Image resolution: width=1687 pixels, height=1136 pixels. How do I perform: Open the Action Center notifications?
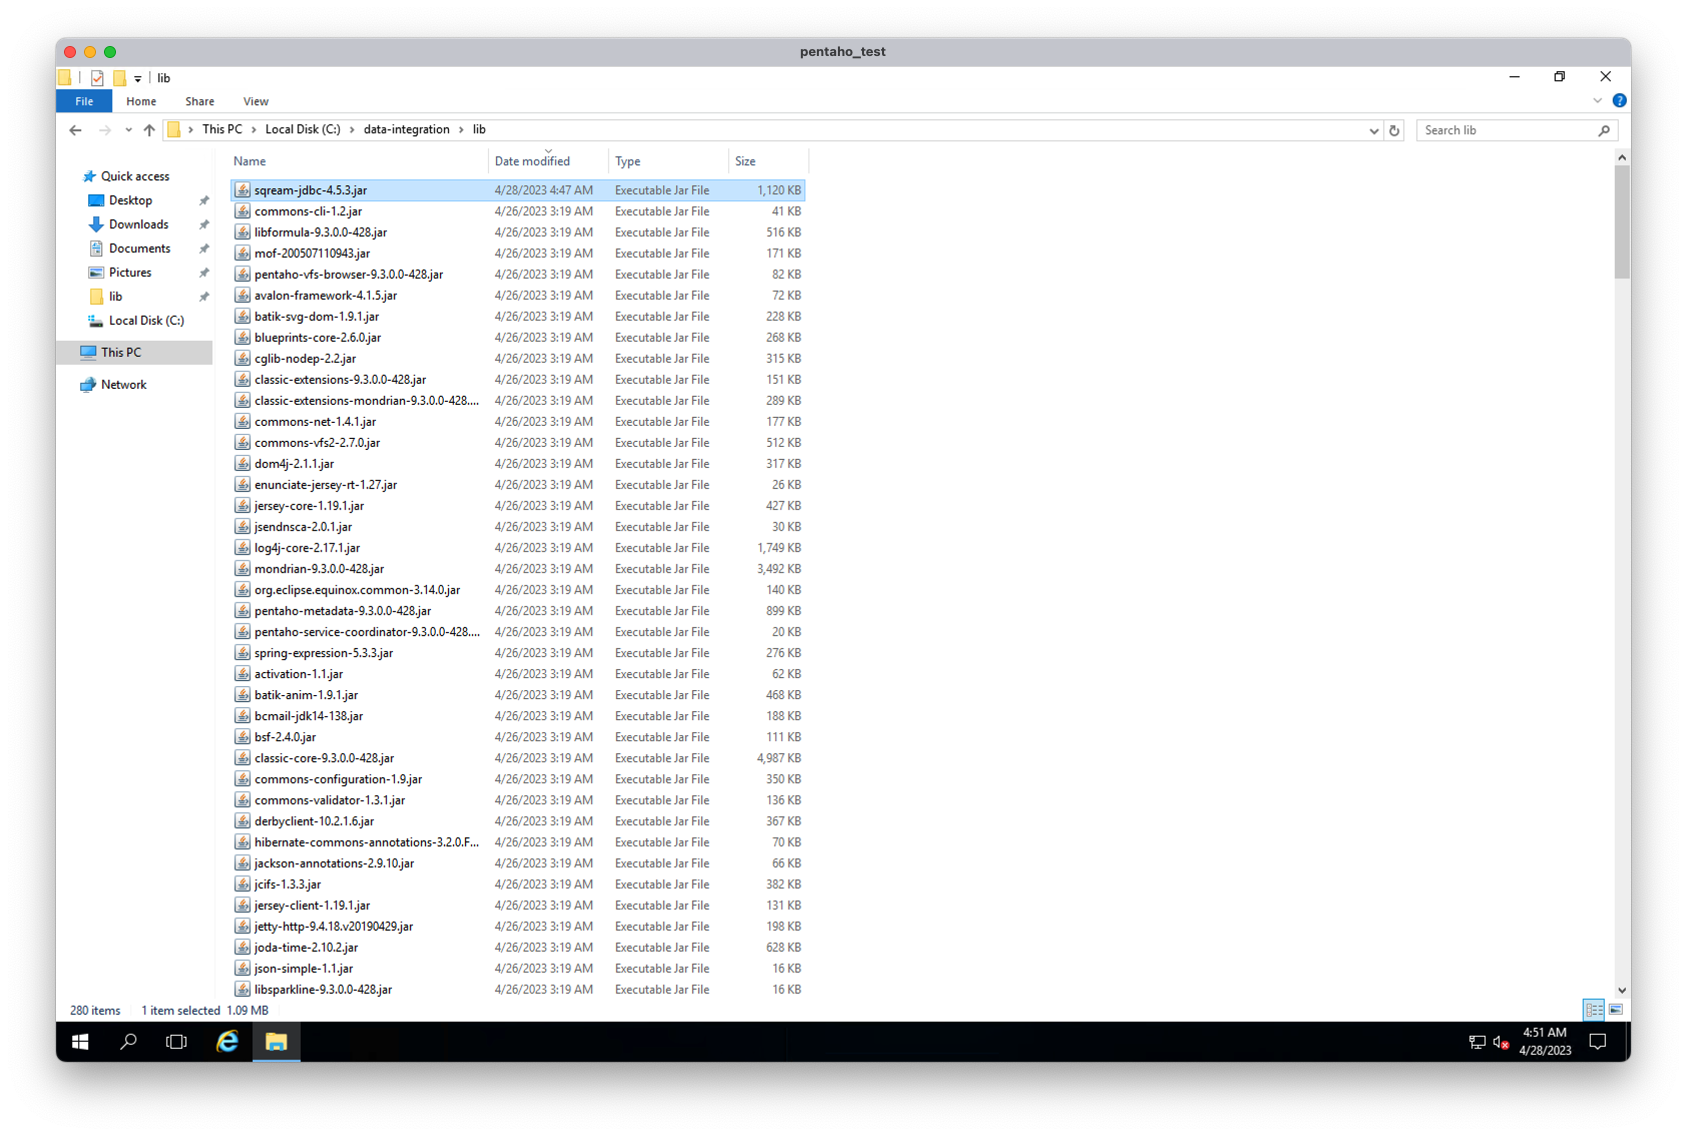pyautogui.click(x=1598, y=1042)
